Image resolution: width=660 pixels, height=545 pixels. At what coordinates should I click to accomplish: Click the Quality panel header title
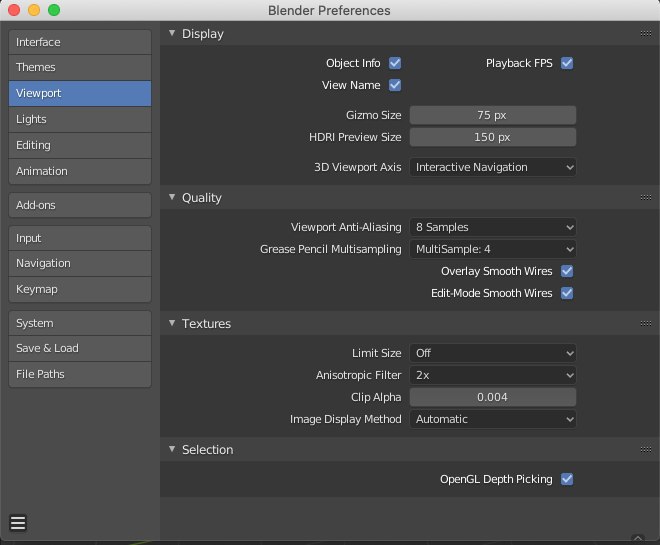[x=202, y=198]
